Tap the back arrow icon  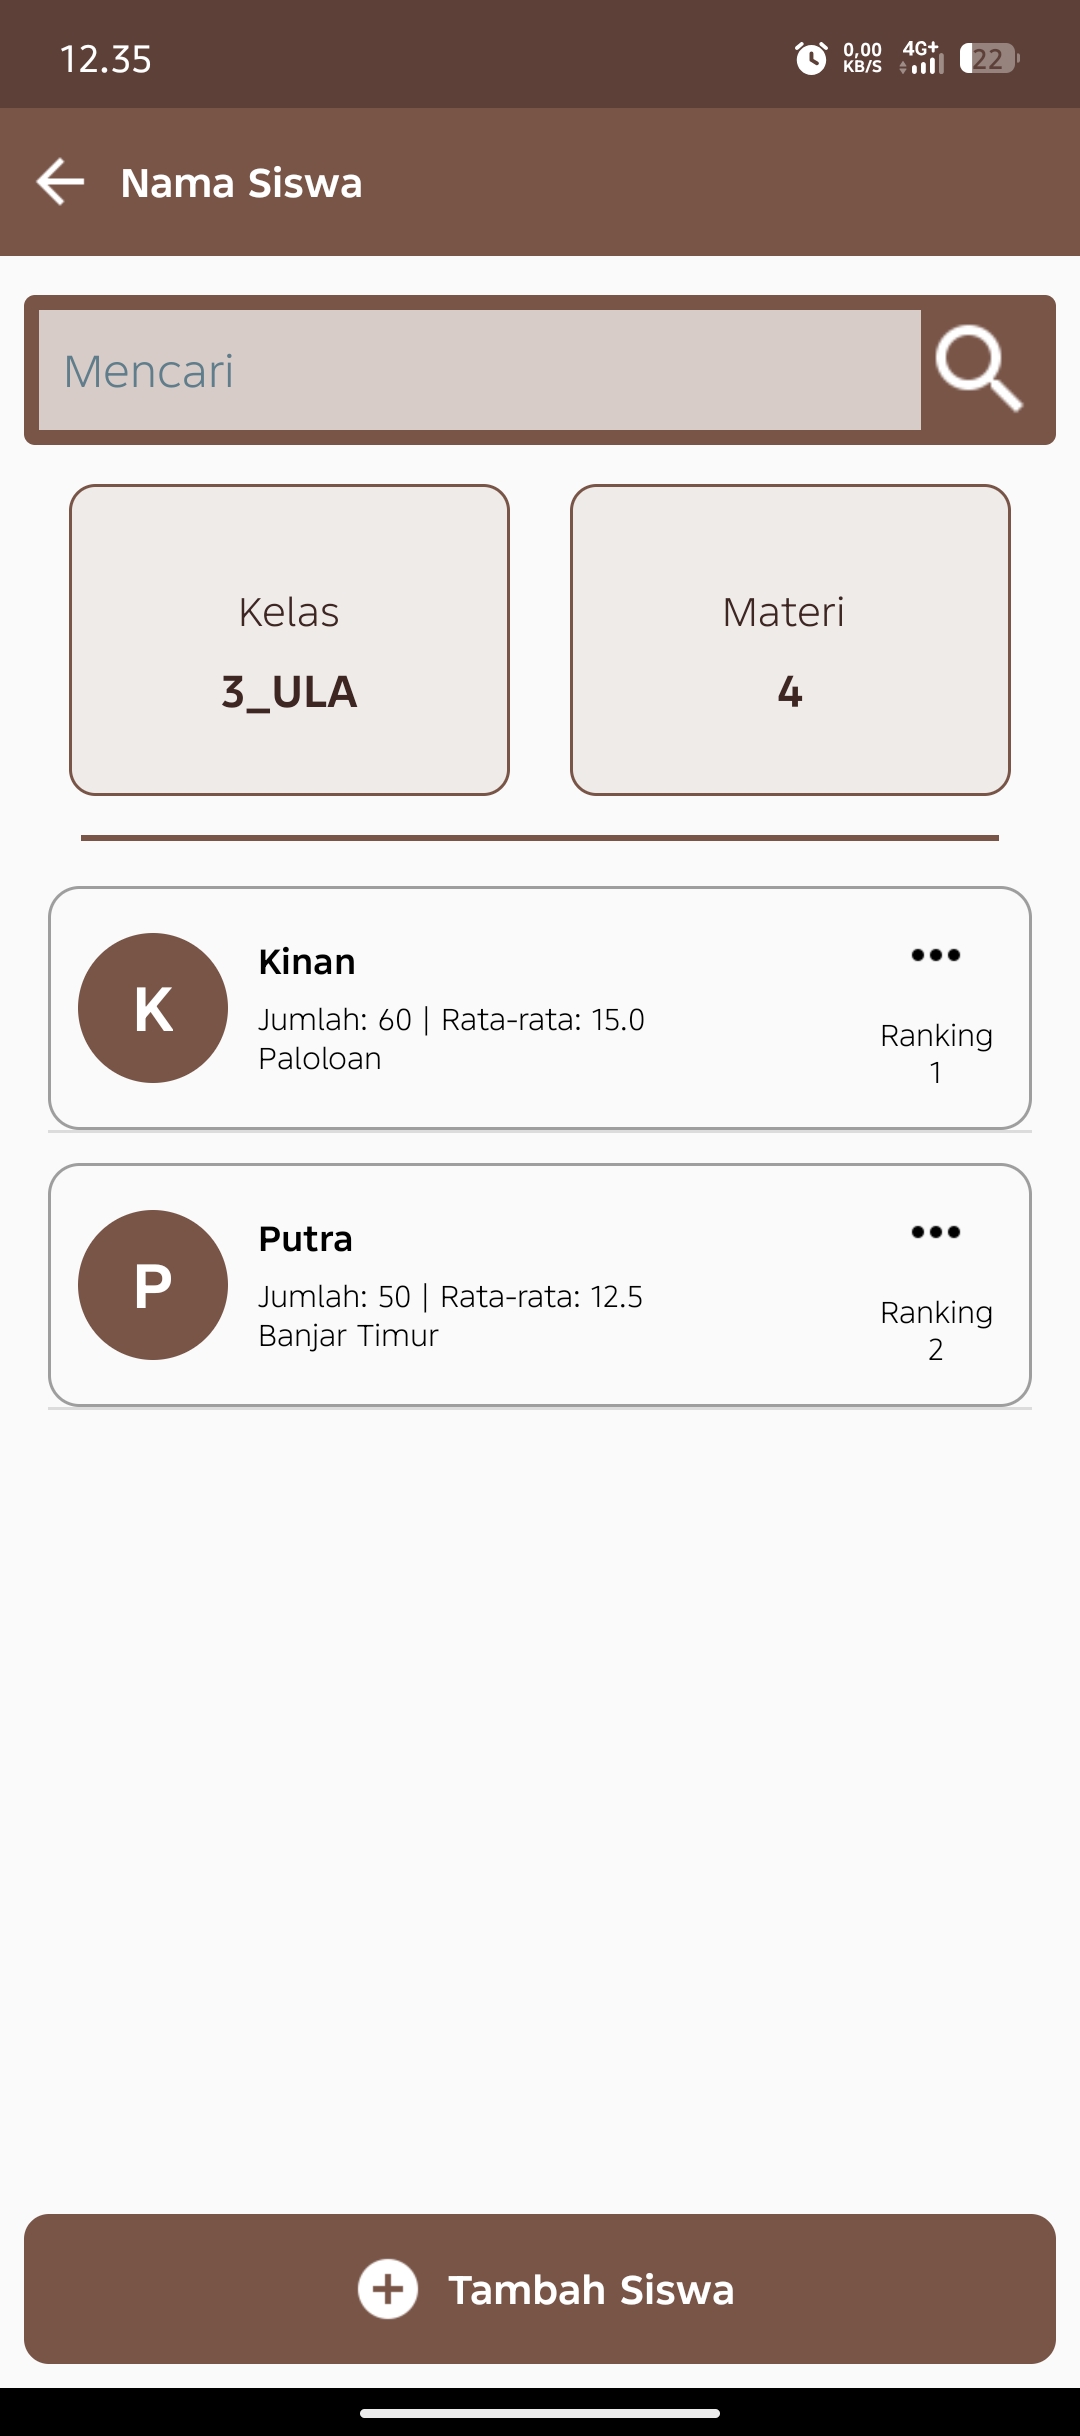click(60, 182)
